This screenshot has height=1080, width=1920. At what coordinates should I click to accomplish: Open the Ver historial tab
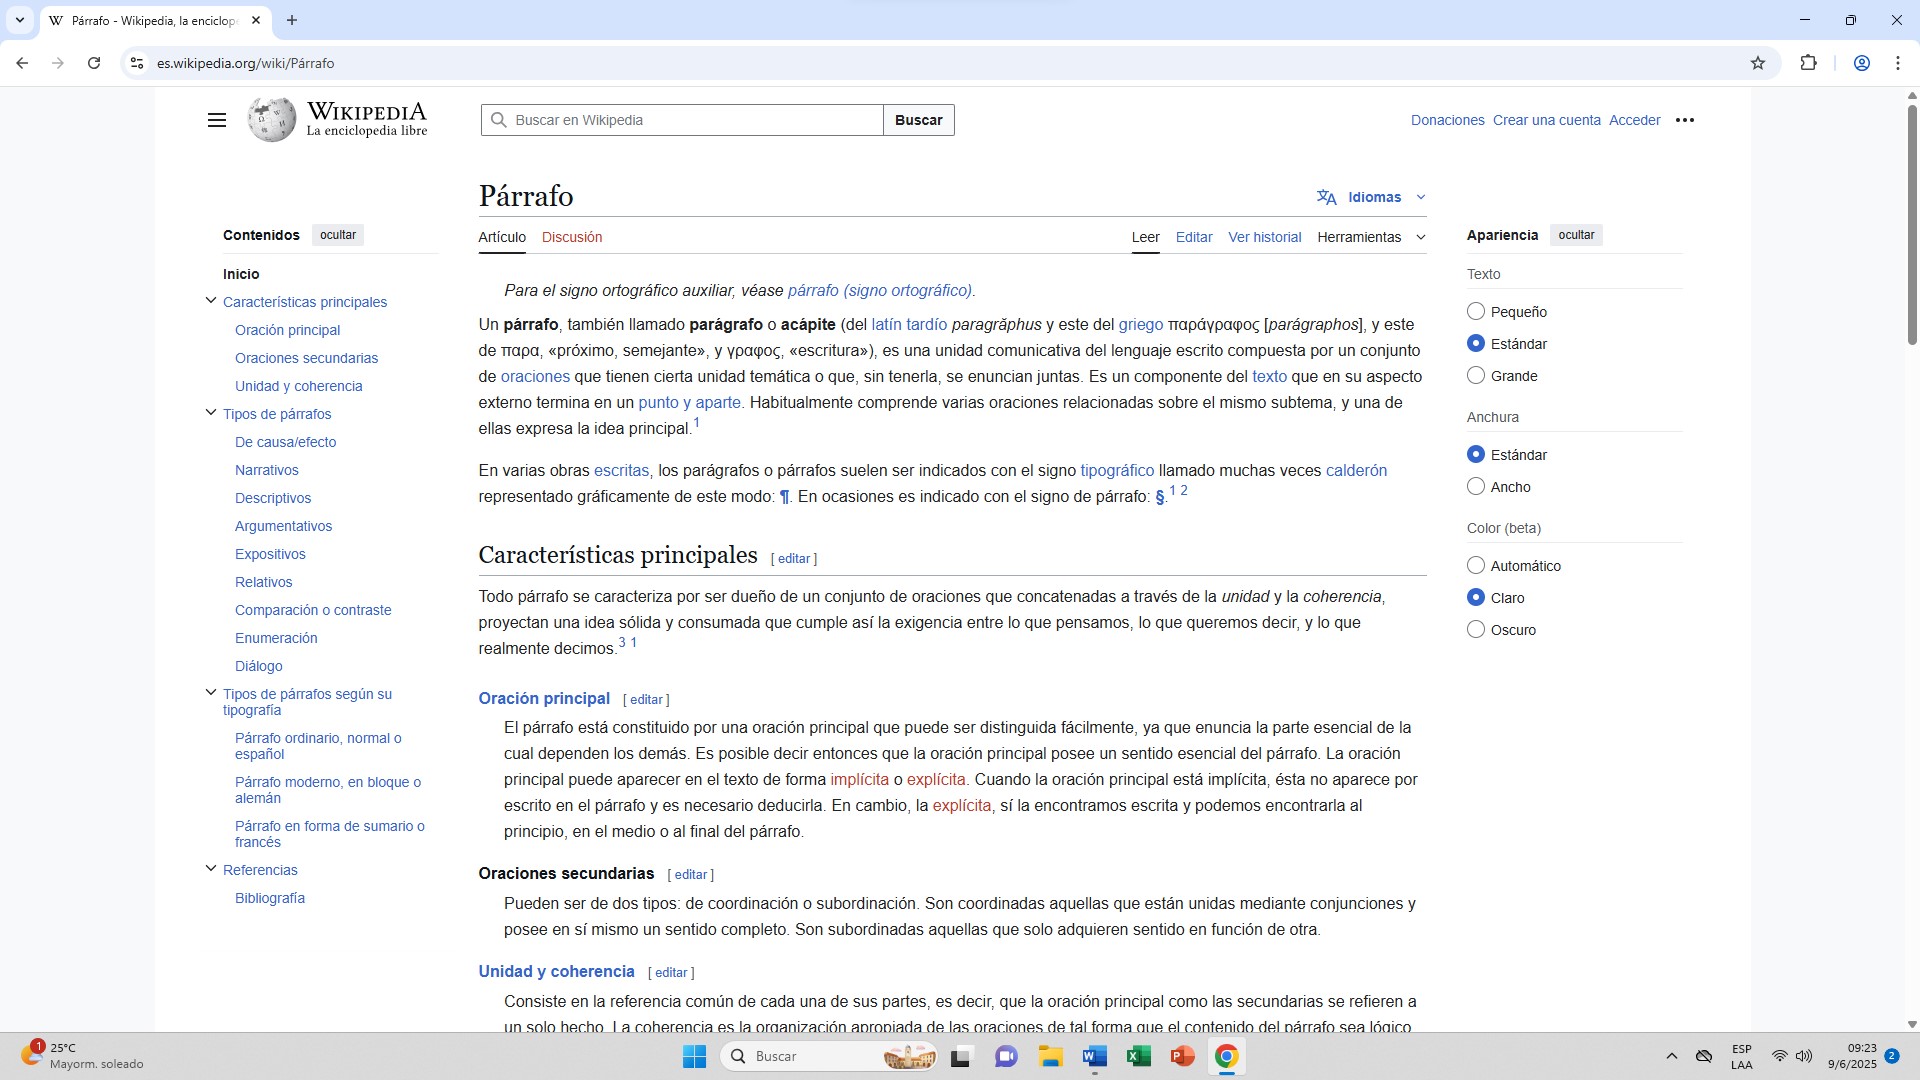(1264, 237)
